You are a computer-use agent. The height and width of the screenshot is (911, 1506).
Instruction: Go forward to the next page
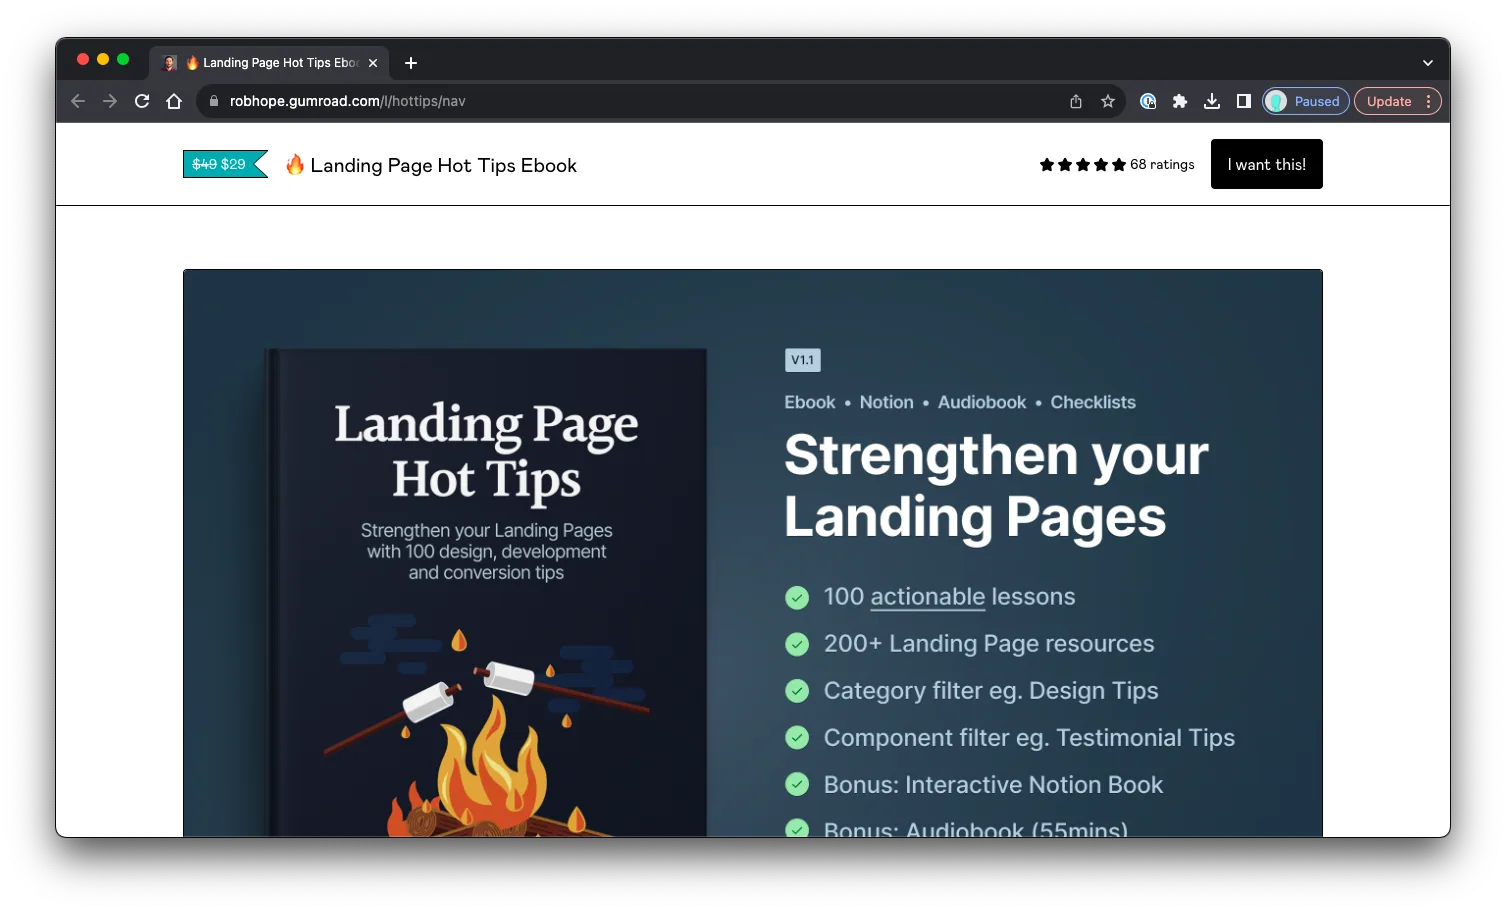pyautogui.click(x=110, y=101)
